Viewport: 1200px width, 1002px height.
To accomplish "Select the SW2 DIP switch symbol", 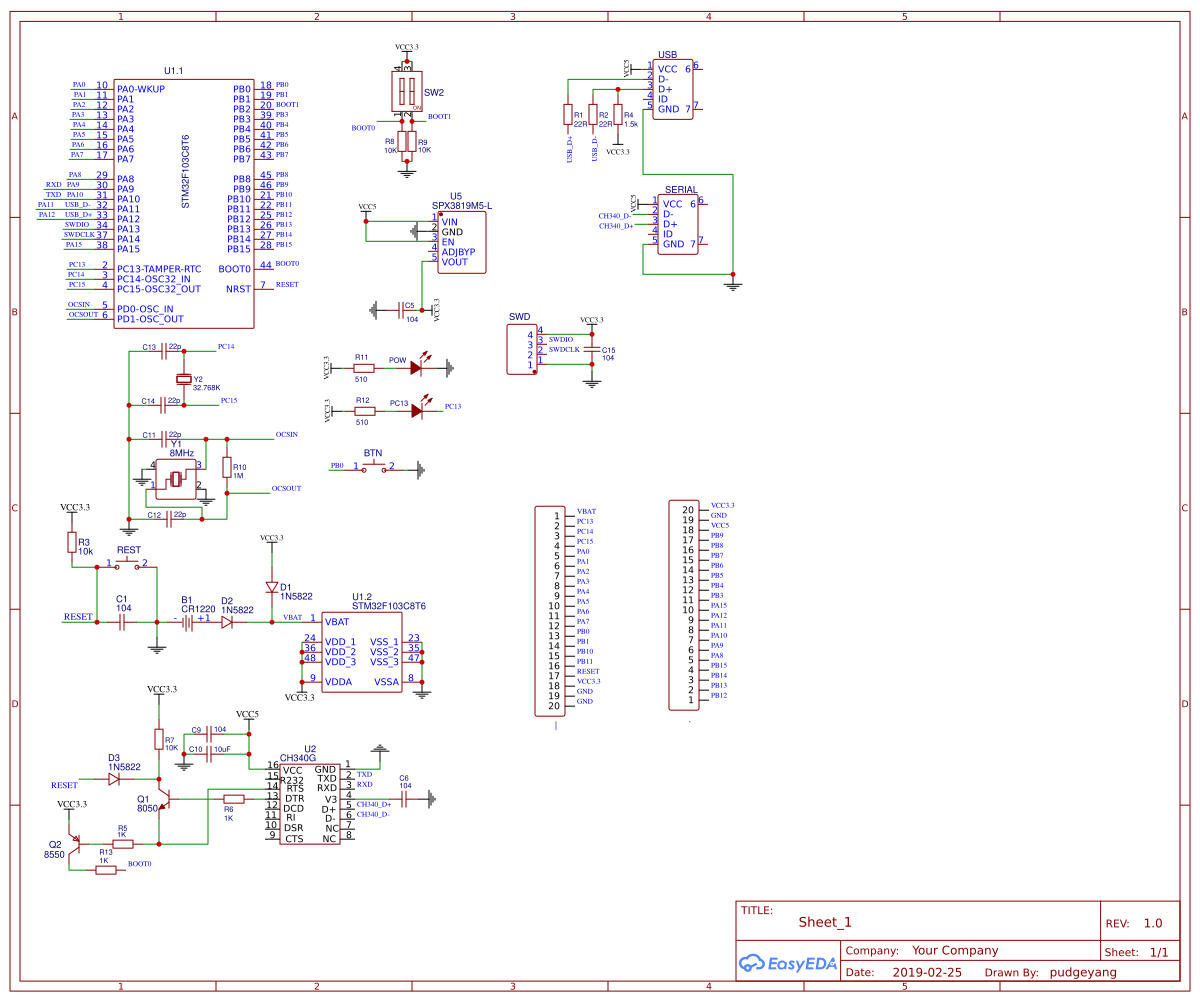I will click(406, 91).
